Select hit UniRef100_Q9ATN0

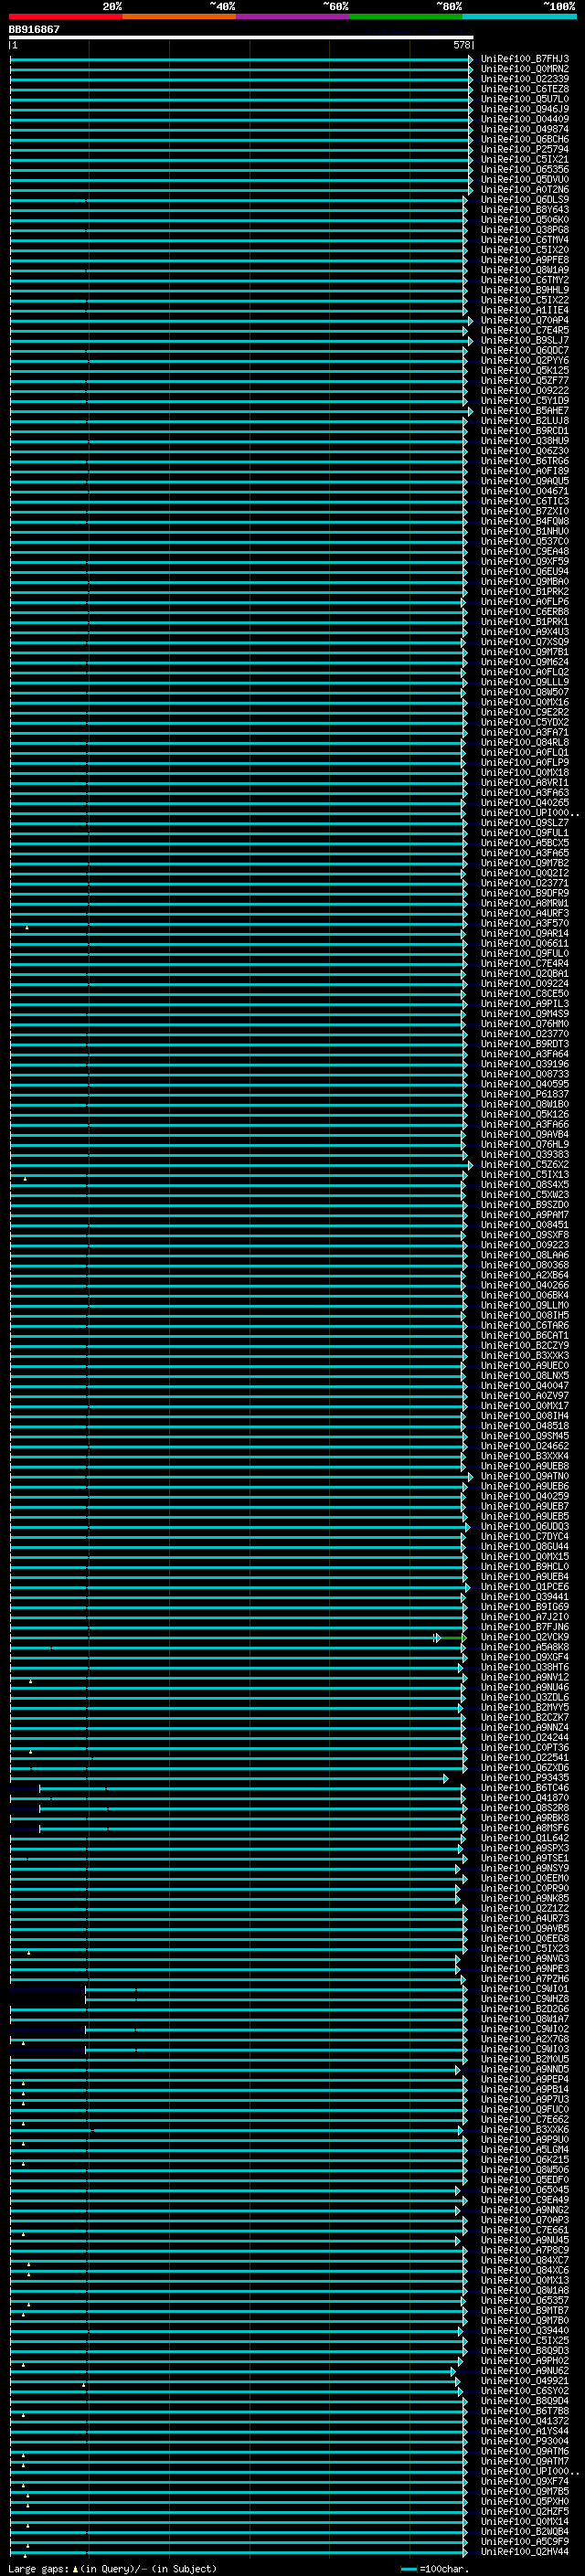(x=524, y=1477)
